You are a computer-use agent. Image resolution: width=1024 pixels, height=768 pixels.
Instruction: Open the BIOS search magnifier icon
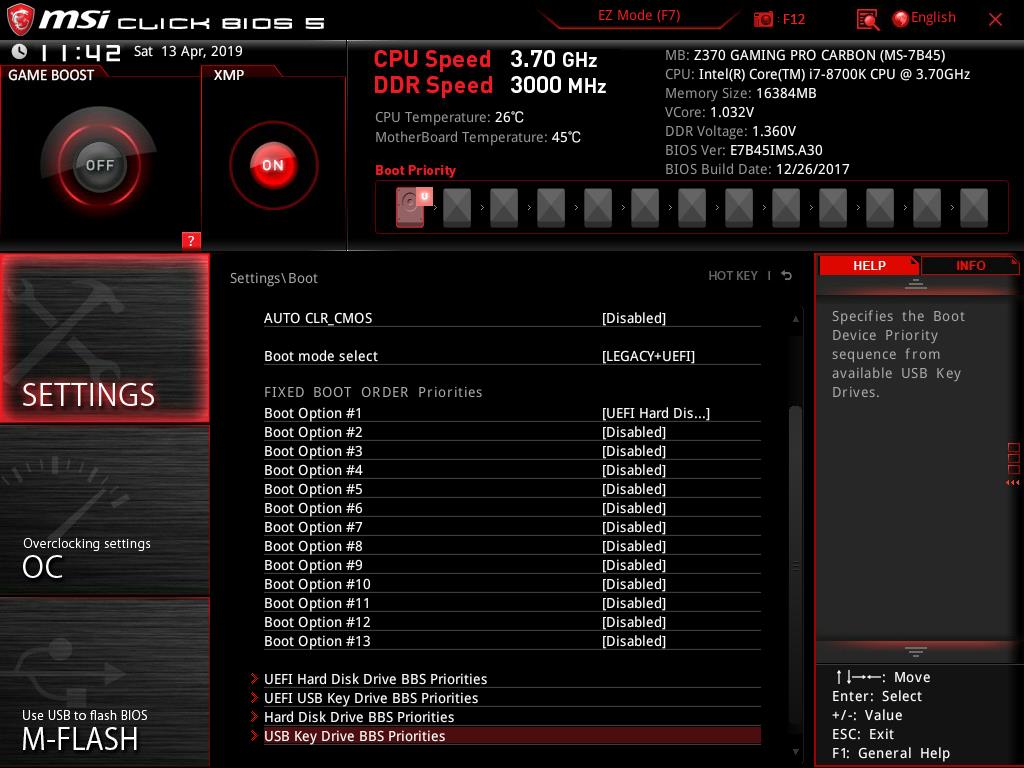(867, 20)
